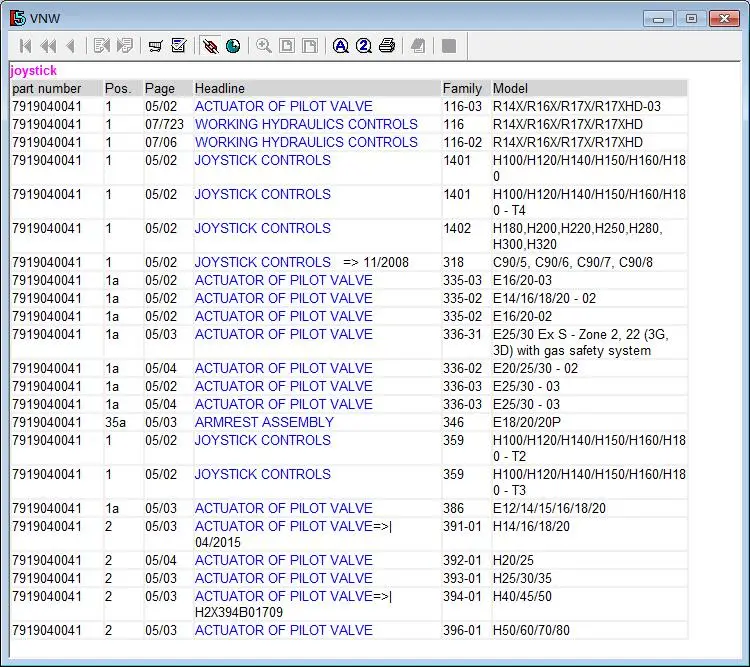Click the green clock history icon

tap(233, 46)
